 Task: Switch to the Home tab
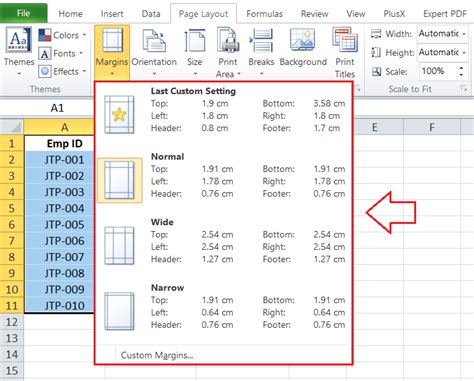pyautogui.click(x=70, y=14)
